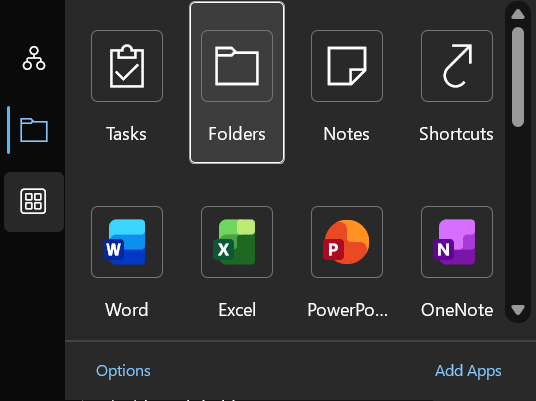Click the "Excel" label text

point(237,310)
